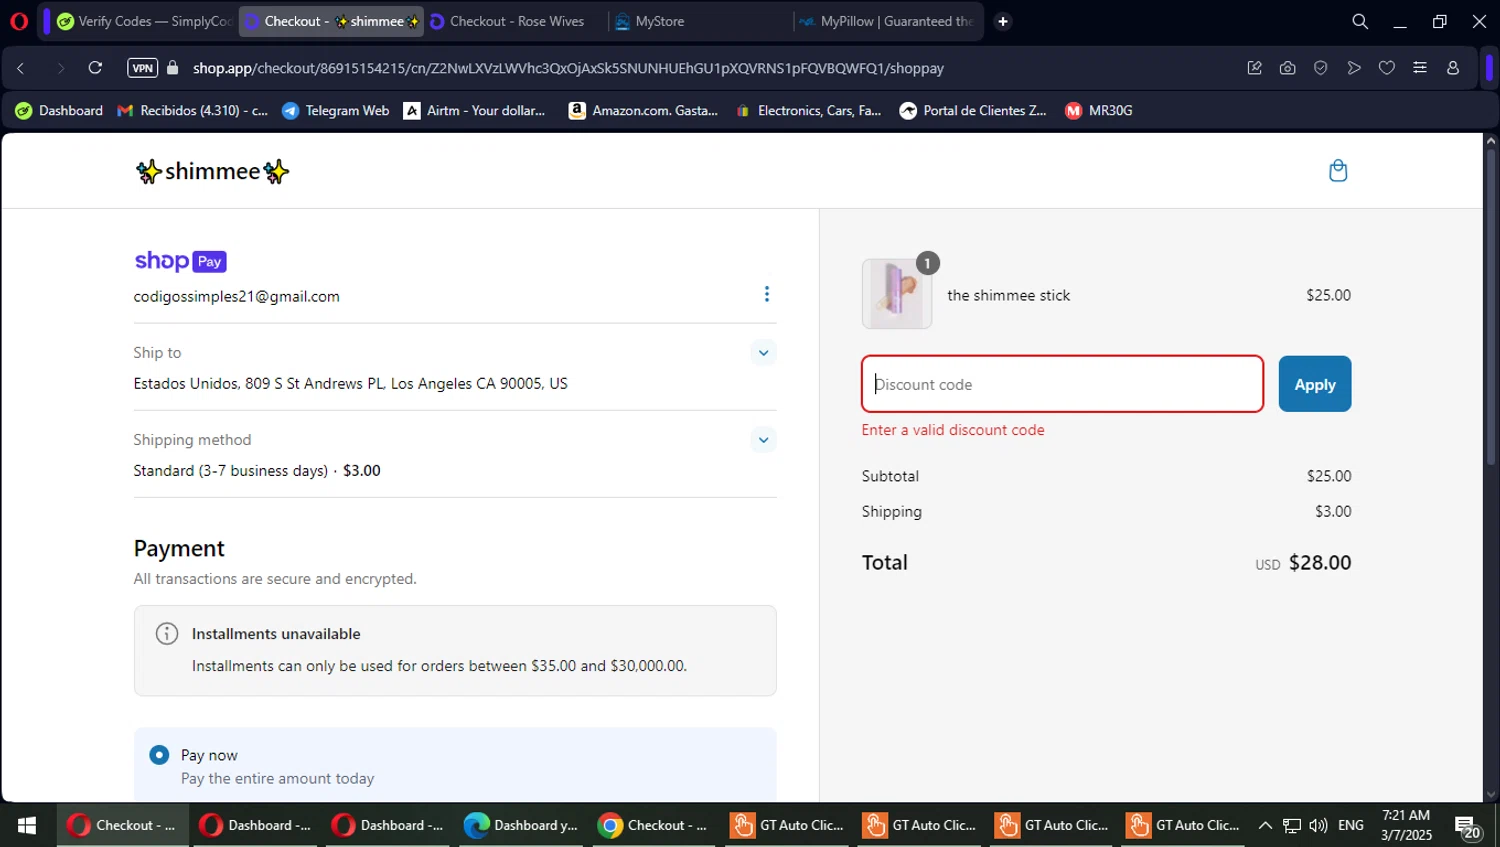Image resolution: width=1500 pixels, height=847 pixels.
Task: Expand the Shipping method chevron
Action: coord(763,439)
